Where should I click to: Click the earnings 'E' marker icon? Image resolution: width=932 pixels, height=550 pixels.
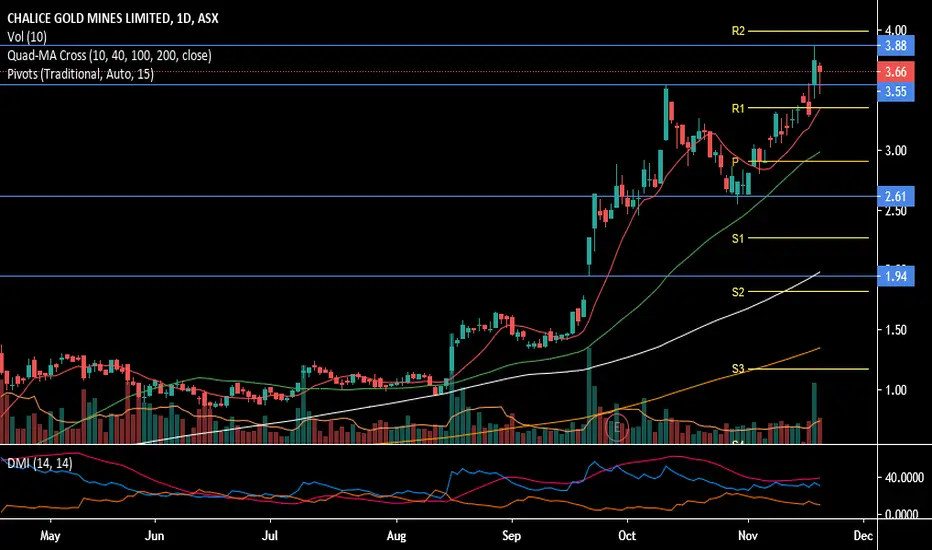[x=616, y=428]
